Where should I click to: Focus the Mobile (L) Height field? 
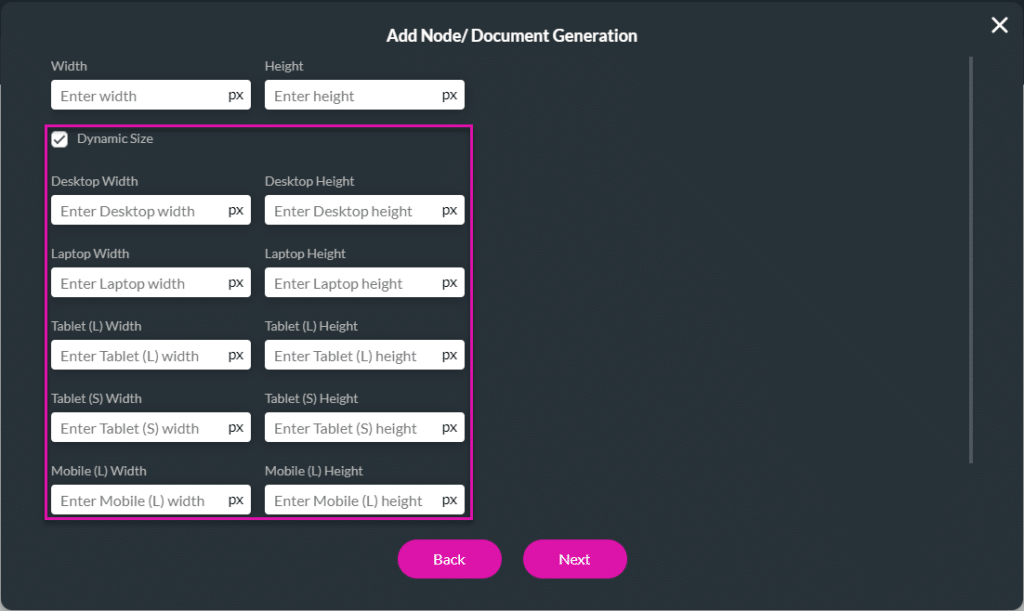(352, 500)
